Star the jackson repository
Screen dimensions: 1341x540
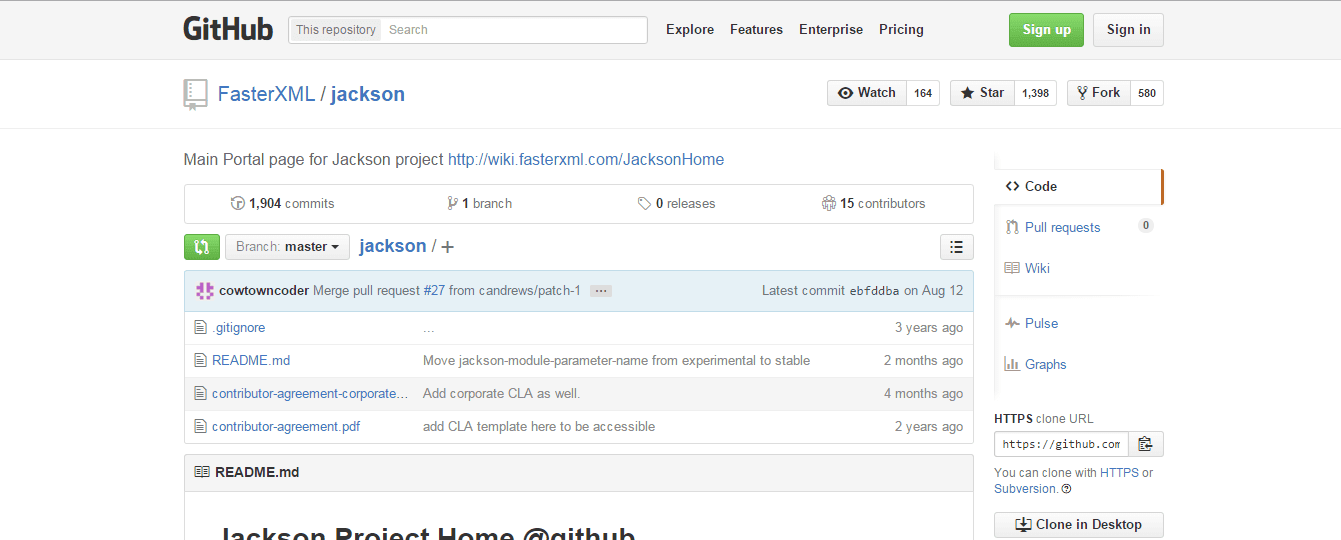[982, 93]
